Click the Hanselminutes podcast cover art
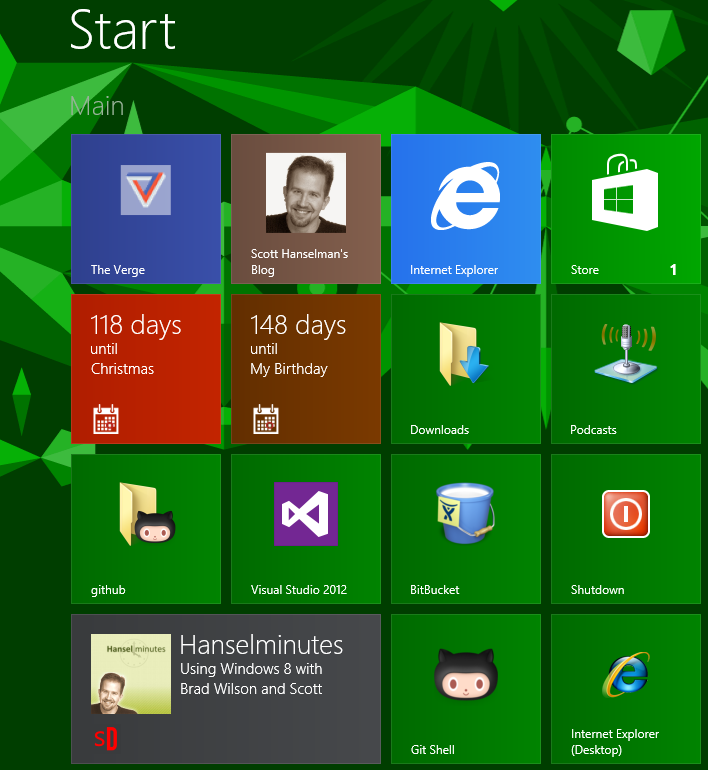The height and width of the screenshot is (770, 708). point(131,674)
